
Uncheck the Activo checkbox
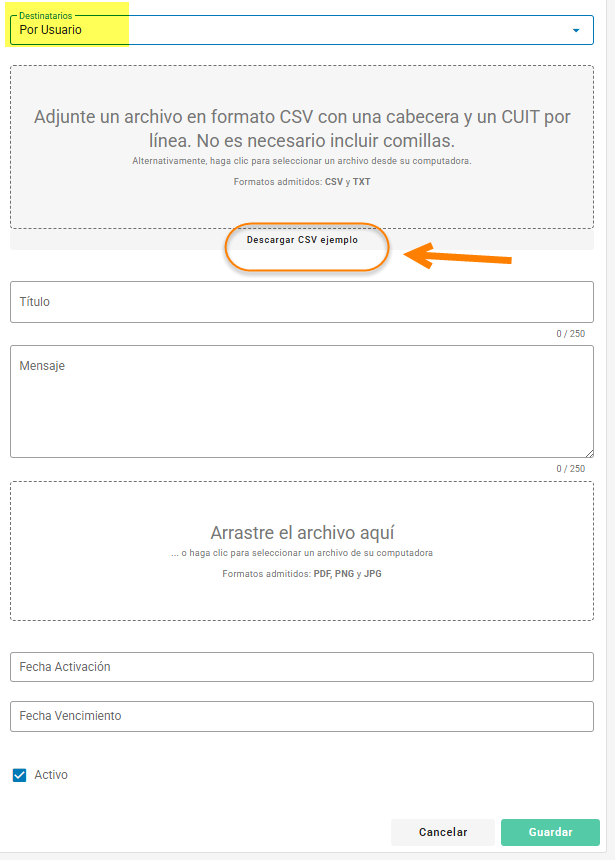point(20,775)
